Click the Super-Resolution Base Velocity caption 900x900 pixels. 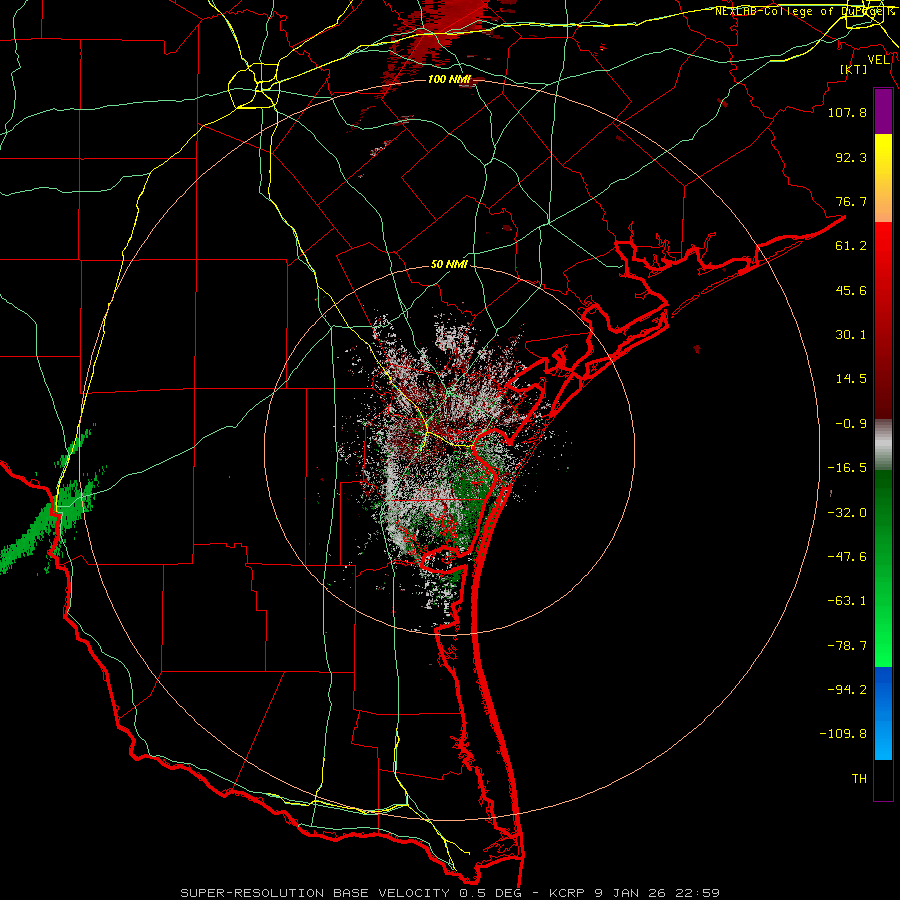449,893
